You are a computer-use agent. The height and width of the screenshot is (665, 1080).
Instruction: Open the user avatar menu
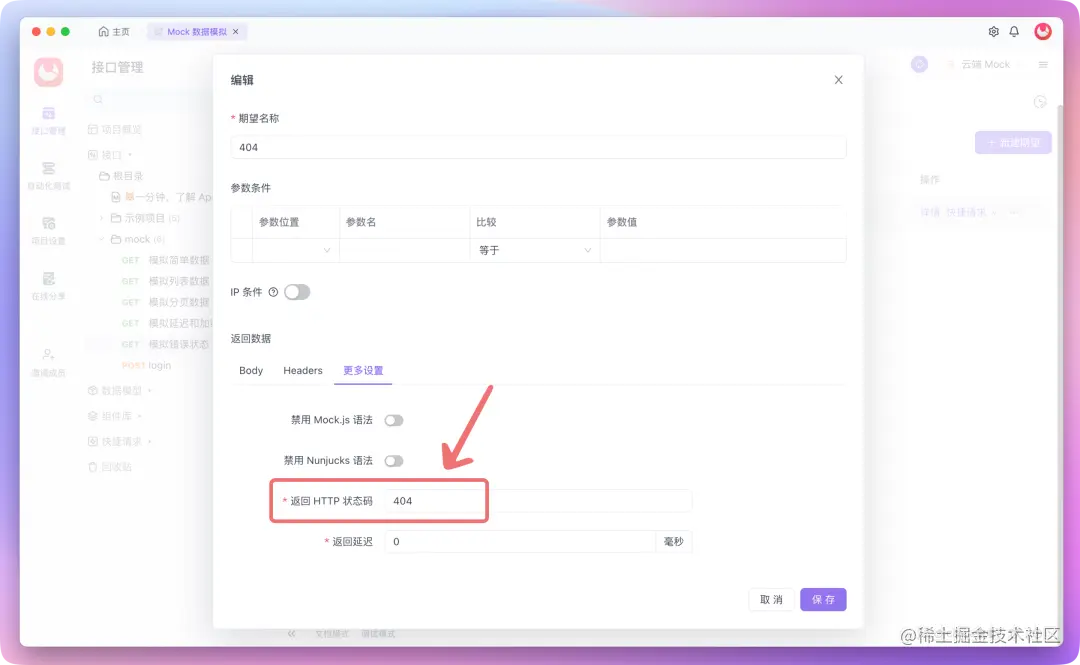(x=1043, y=31)
